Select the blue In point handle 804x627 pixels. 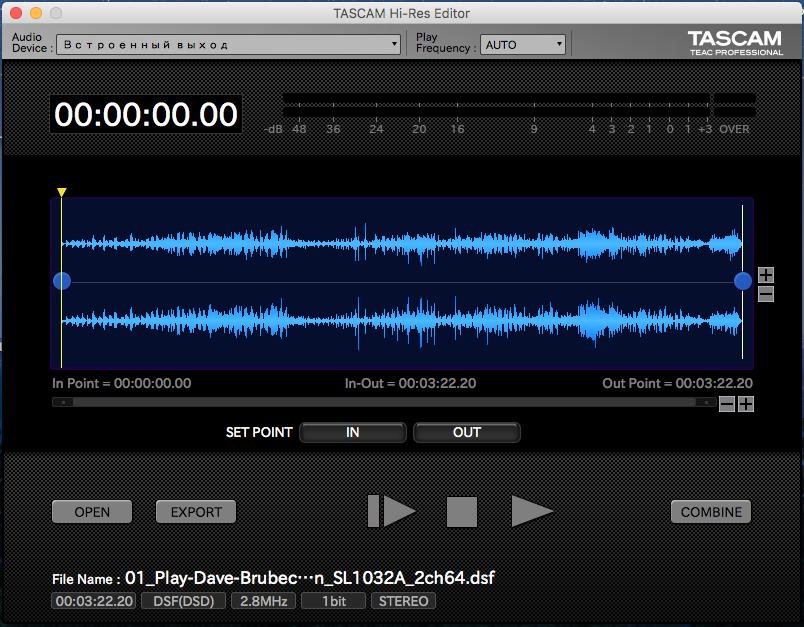62,281
